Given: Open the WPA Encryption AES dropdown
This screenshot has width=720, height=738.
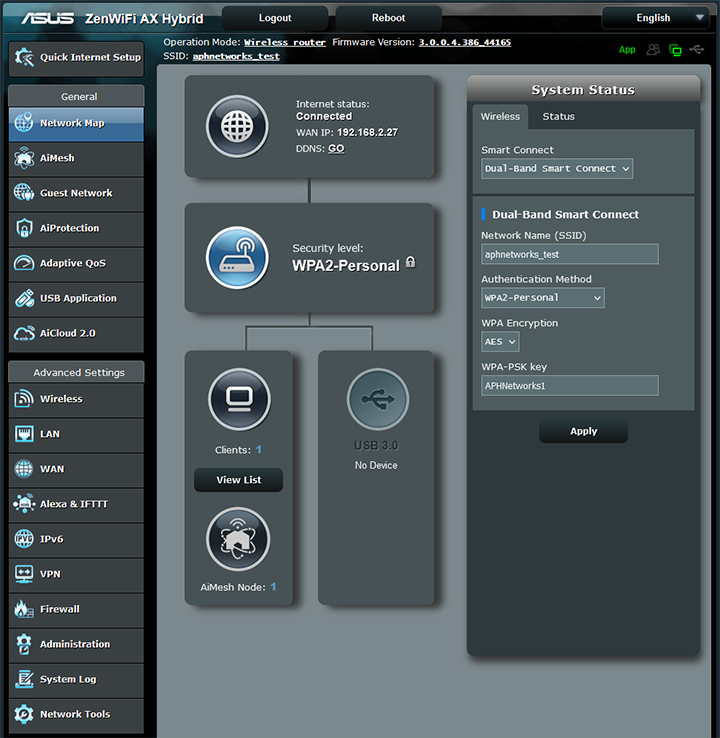Looking at the screenshot, I should [500, 342].
